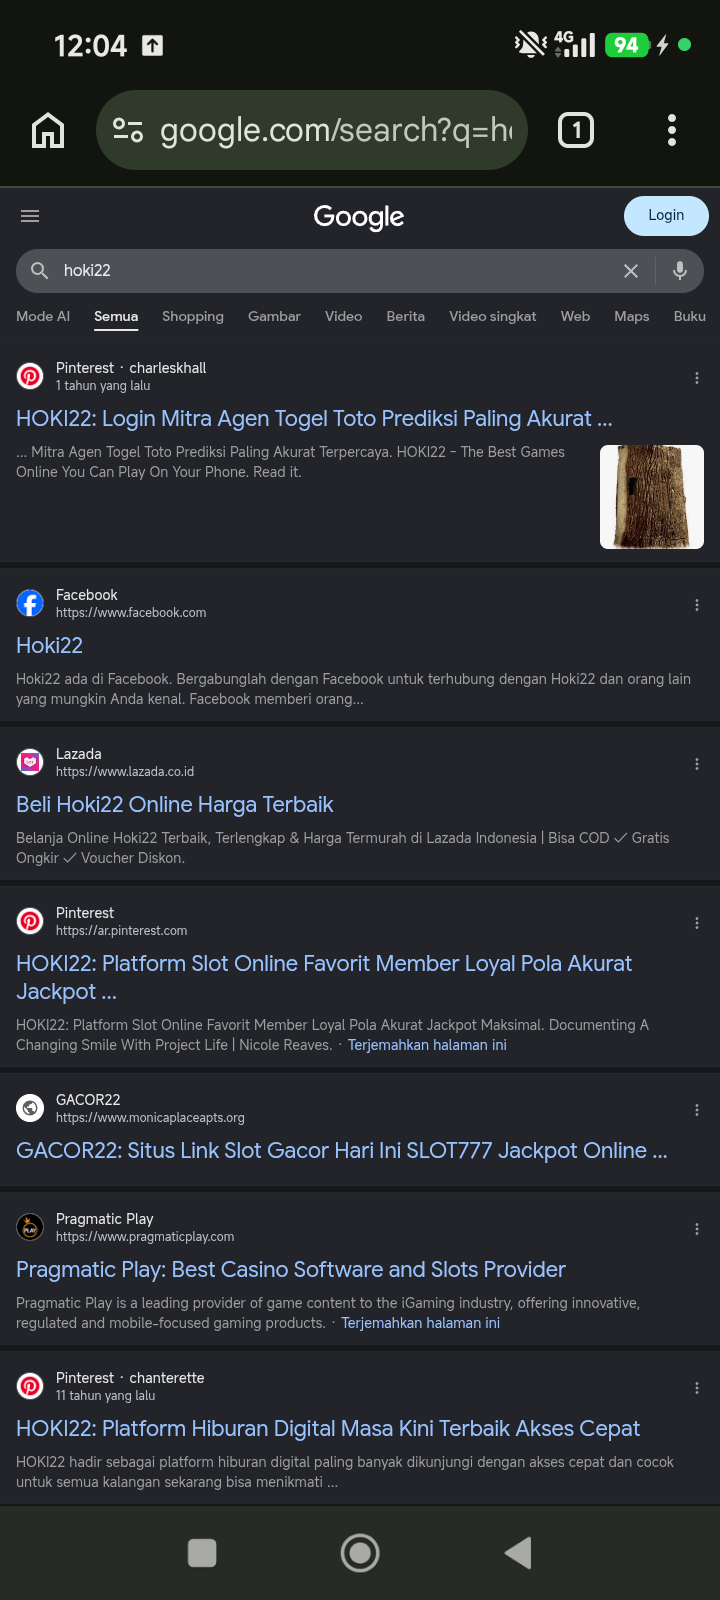Open more options for Lazada result
This screenshot has height=1600, width=720.
[697, 764]
